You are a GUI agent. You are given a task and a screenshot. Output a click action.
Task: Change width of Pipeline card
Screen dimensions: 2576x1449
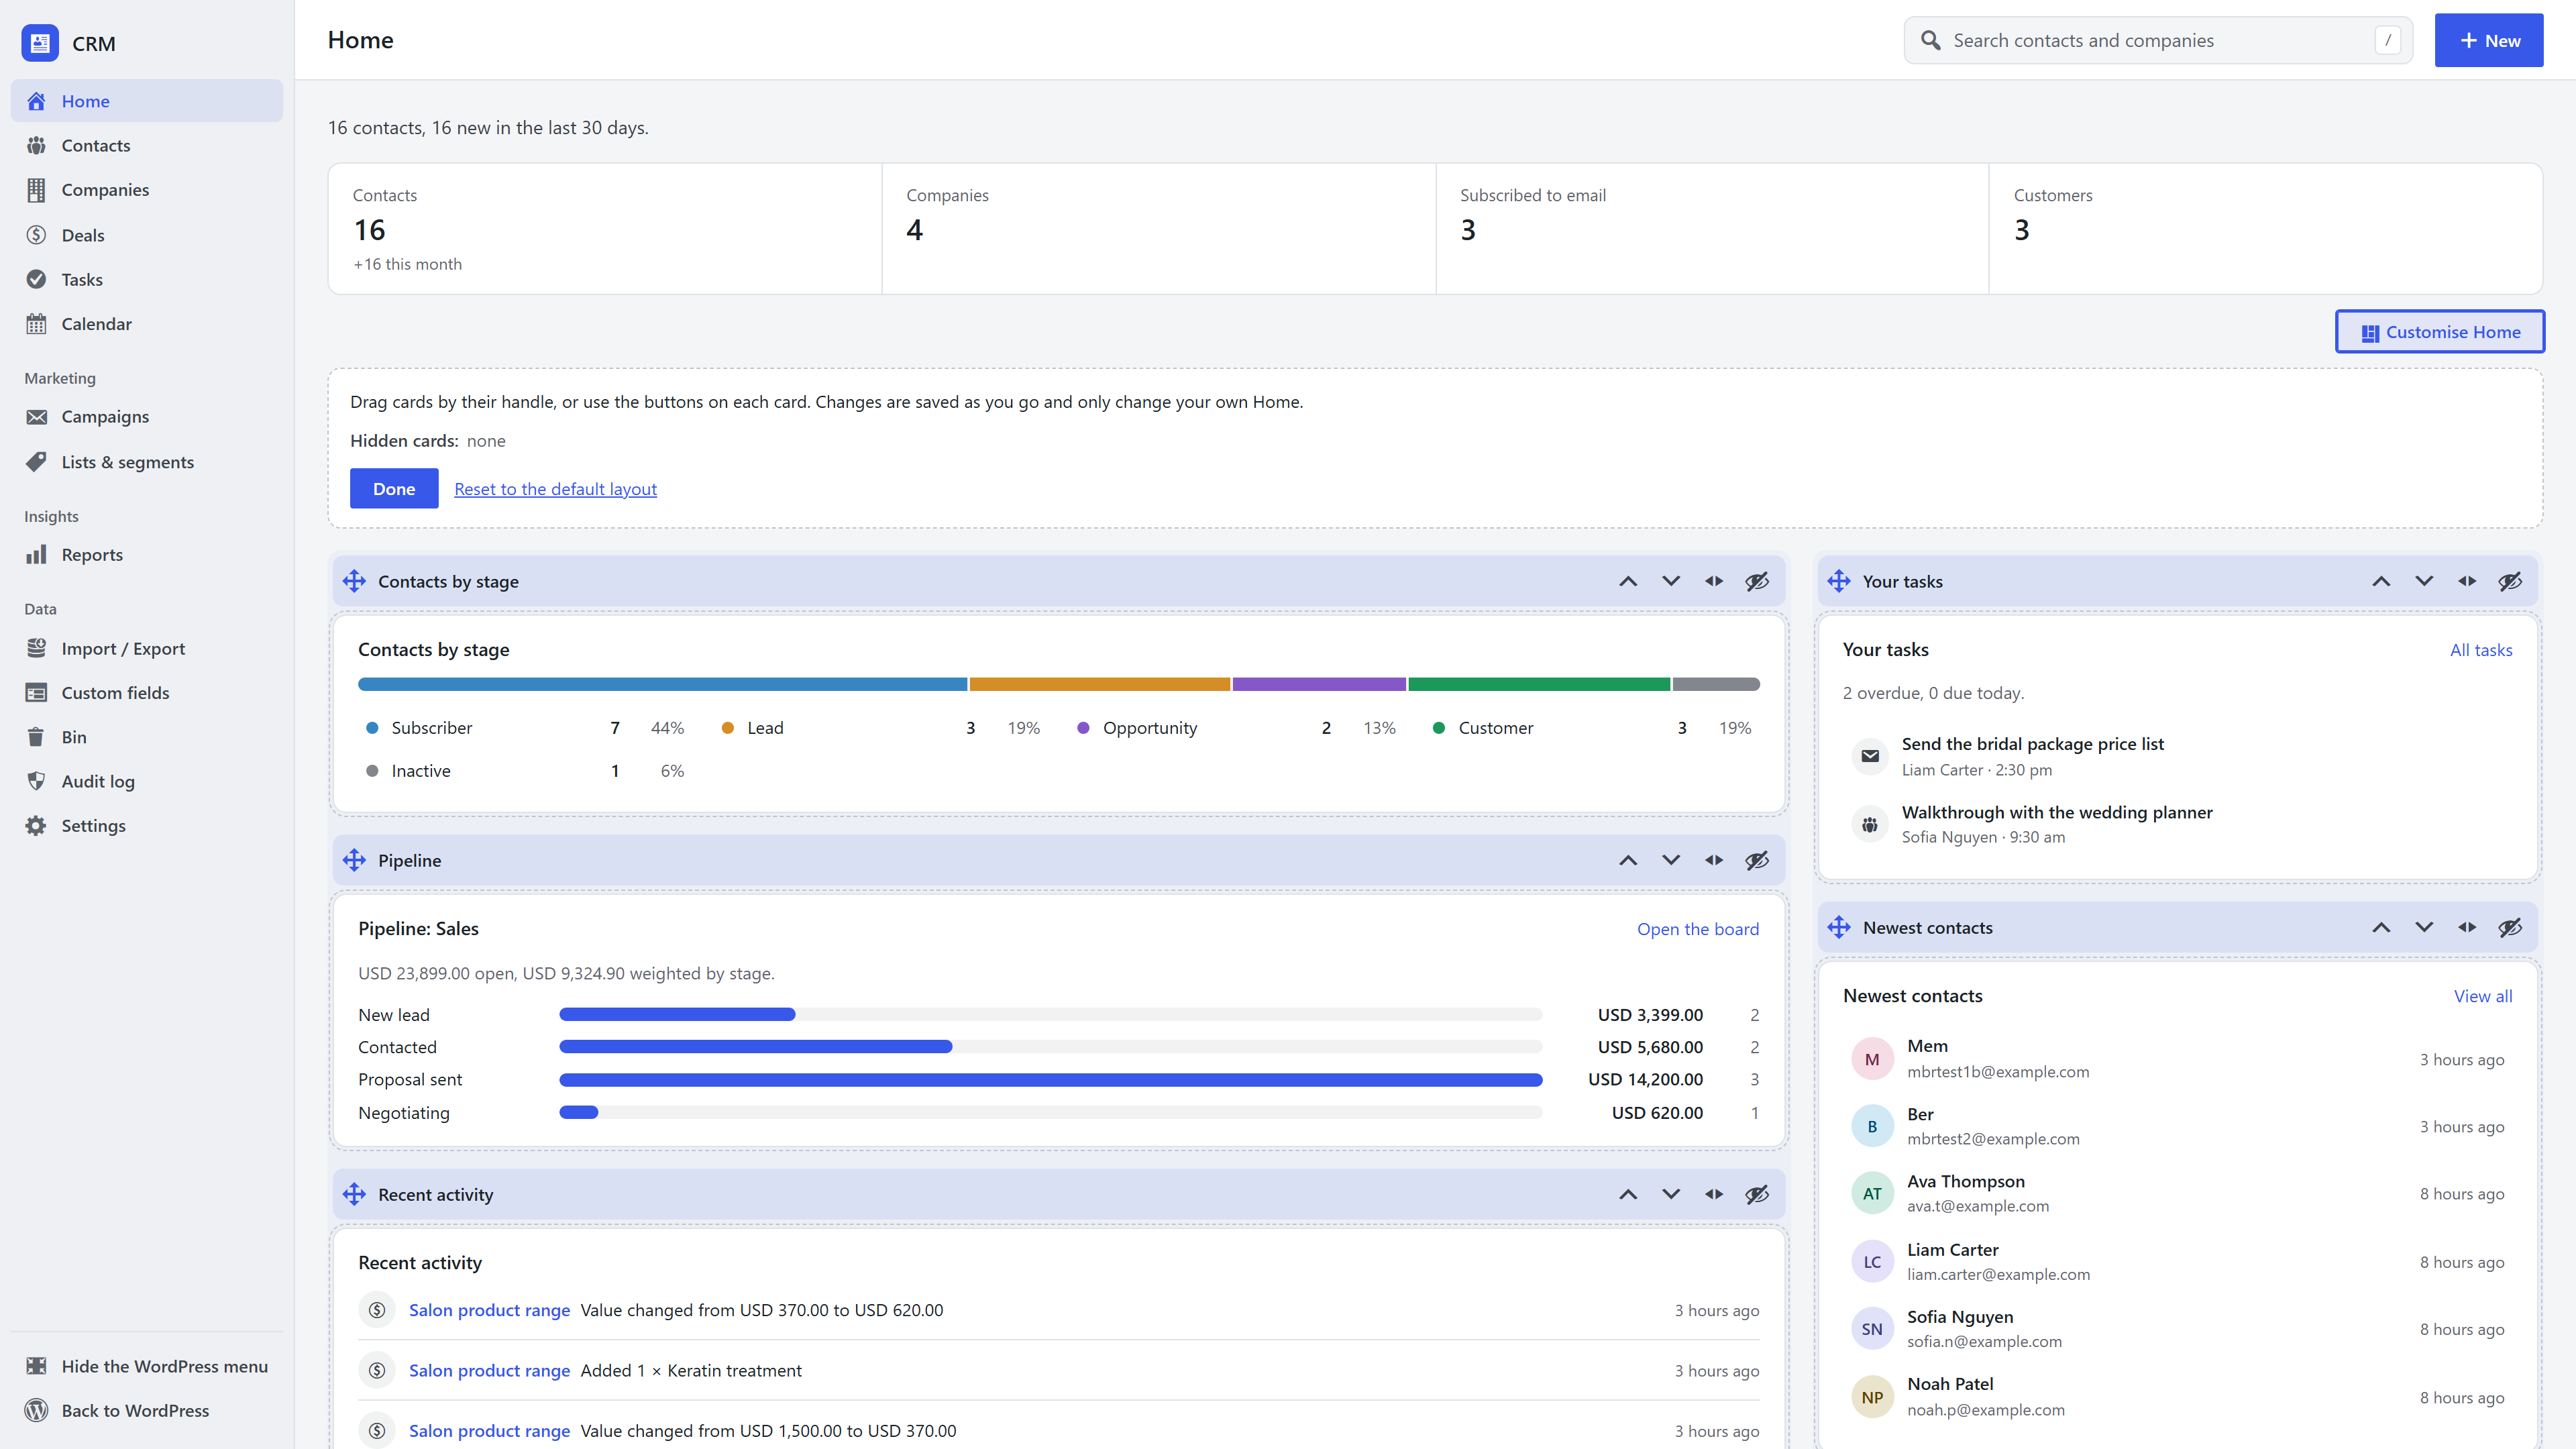[x=1714, y=860]
